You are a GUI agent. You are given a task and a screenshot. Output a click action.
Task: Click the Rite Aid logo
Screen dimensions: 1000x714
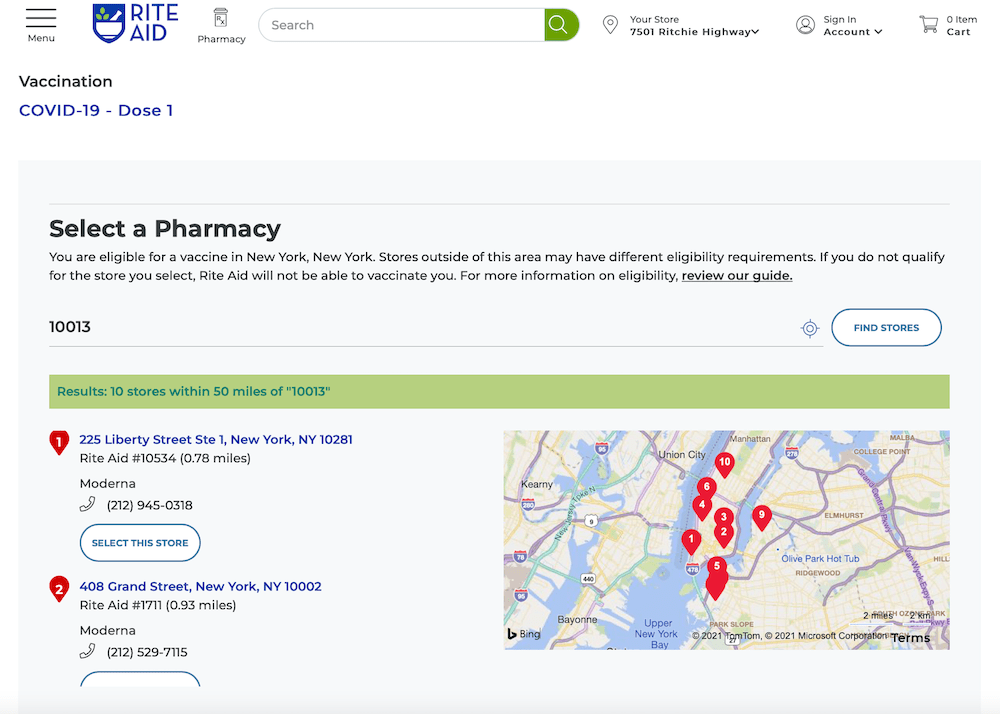pyautogui.click(x=135, y=23)
